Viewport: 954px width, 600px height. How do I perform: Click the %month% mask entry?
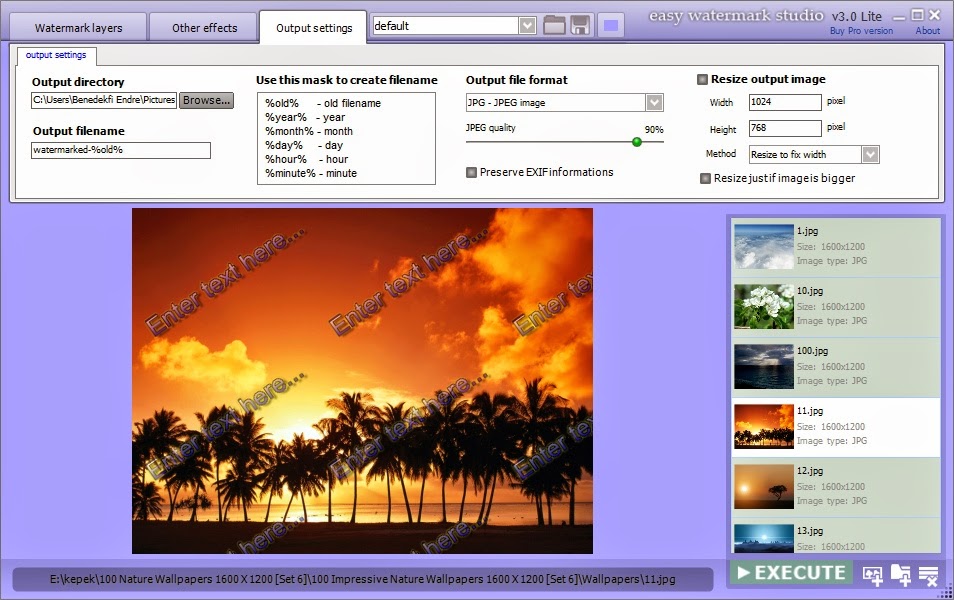tap(308, 131)
